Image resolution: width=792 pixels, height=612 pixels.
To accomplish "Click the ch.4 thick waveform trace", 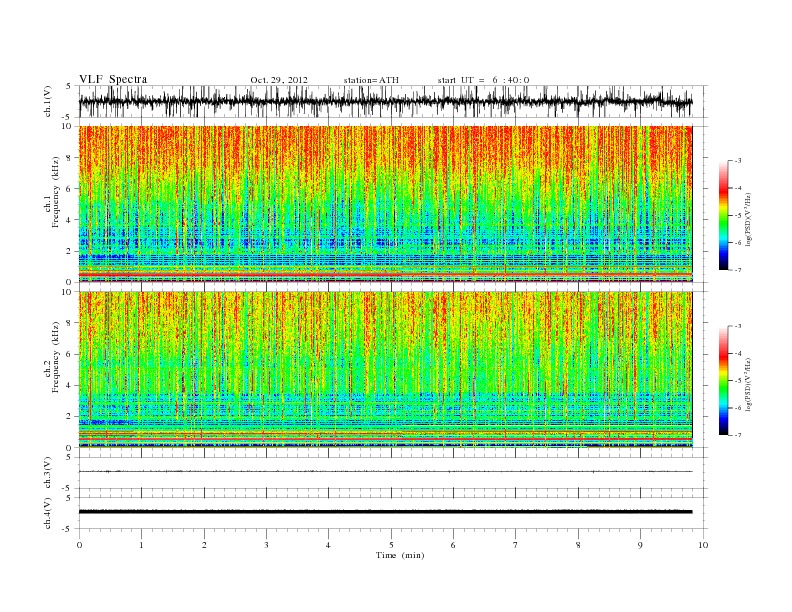I will point(385,512).
